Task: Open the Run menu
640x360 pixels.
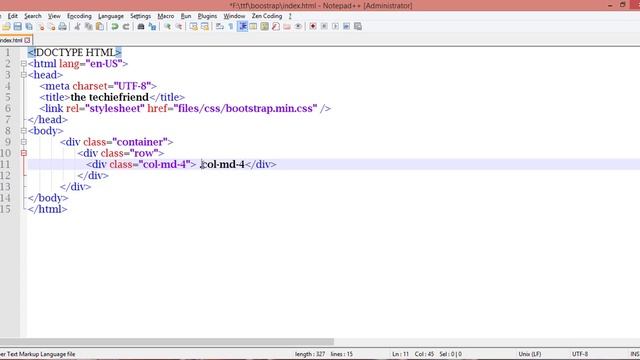Action: (186, 16)
